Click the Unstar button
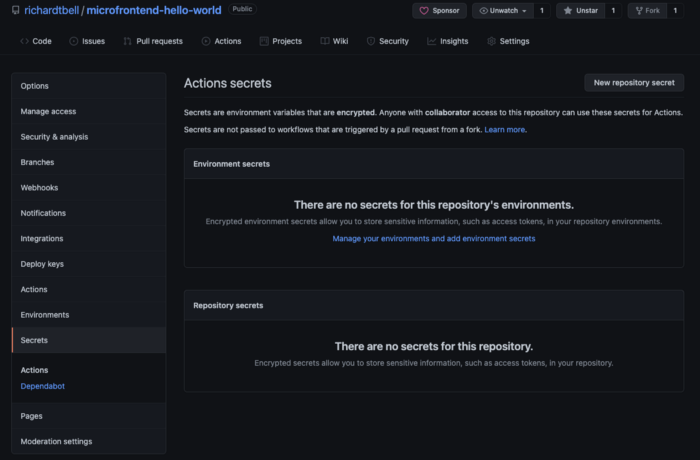This screenshot has width=700, height=460. pos(580,11)
